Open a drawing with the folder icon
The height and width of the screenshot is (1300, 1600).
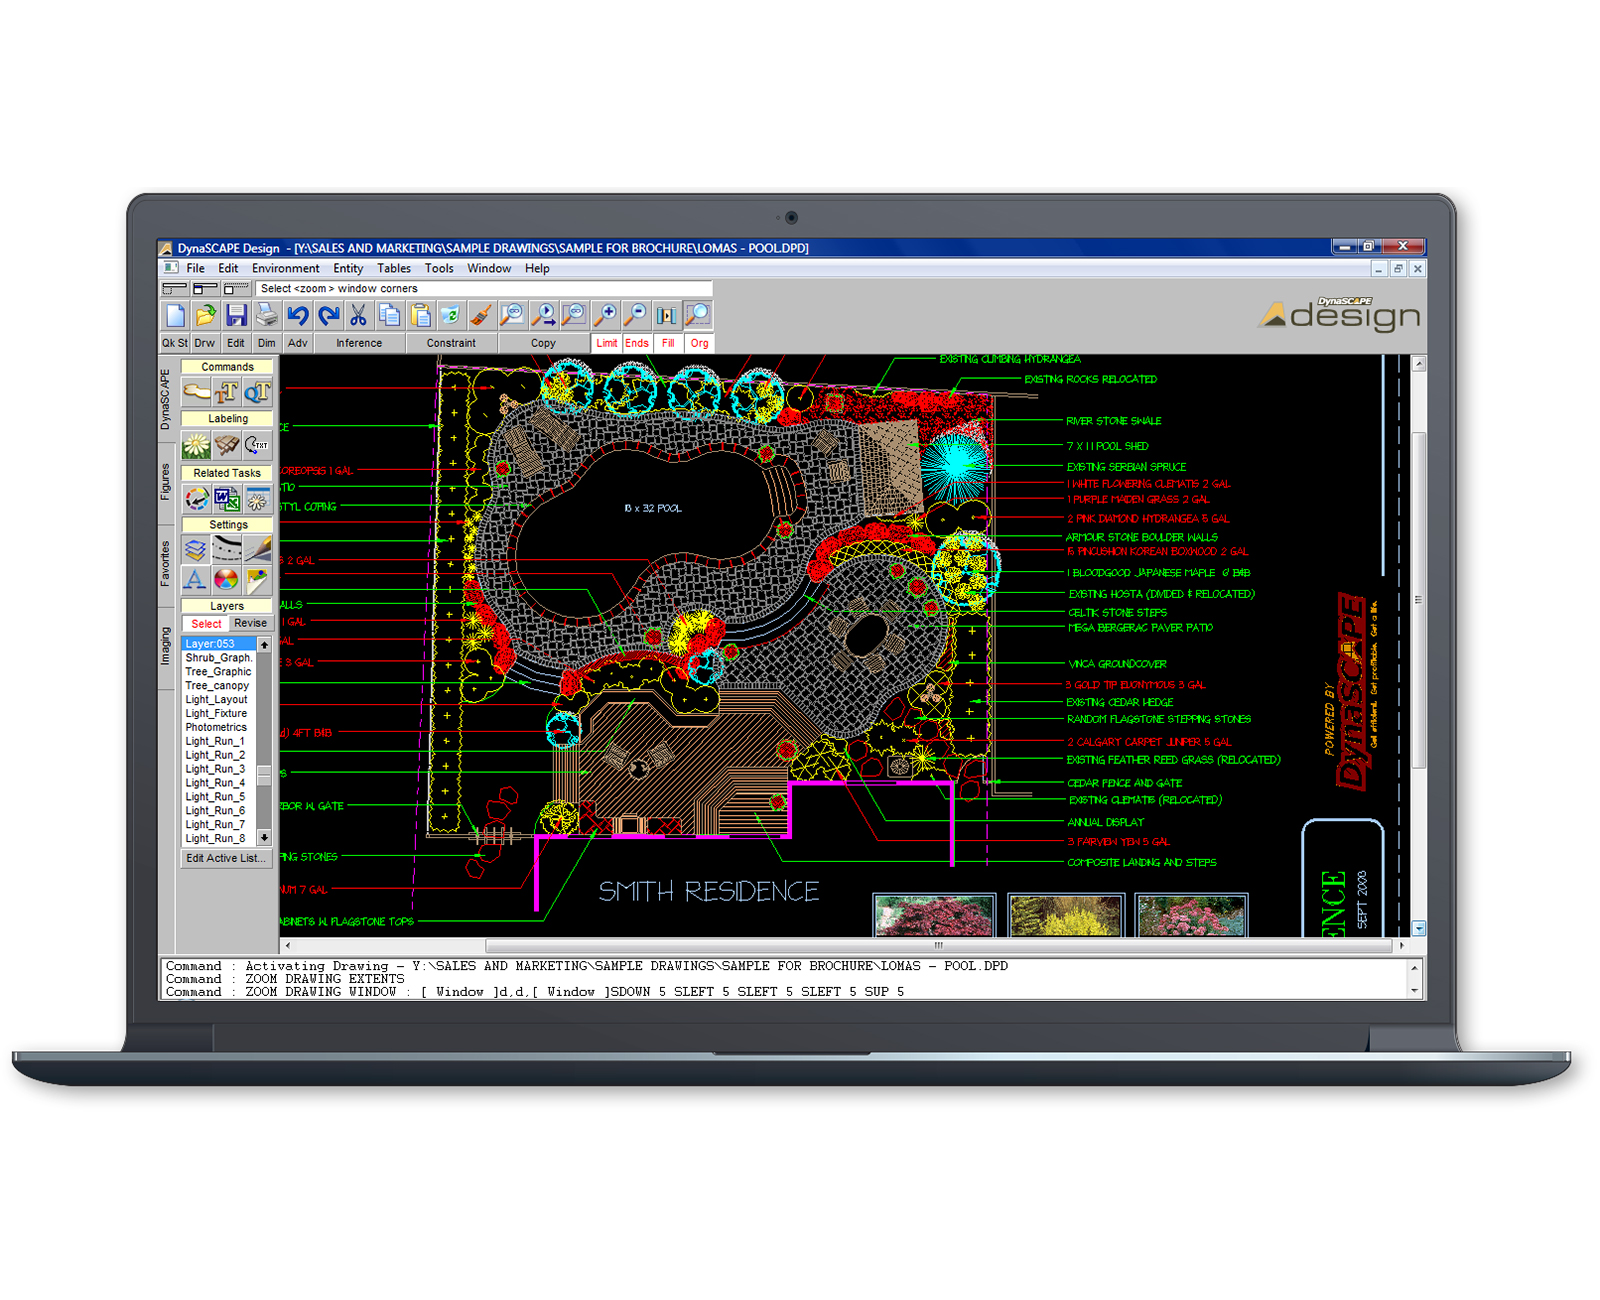[x=206, y=316]
